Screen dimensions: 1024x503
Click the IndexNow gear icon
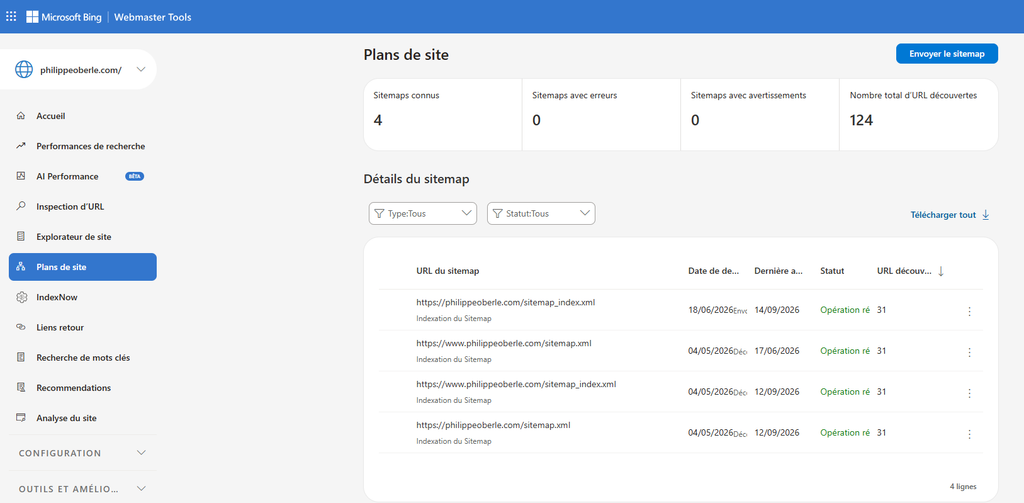(x=21, y=297)
